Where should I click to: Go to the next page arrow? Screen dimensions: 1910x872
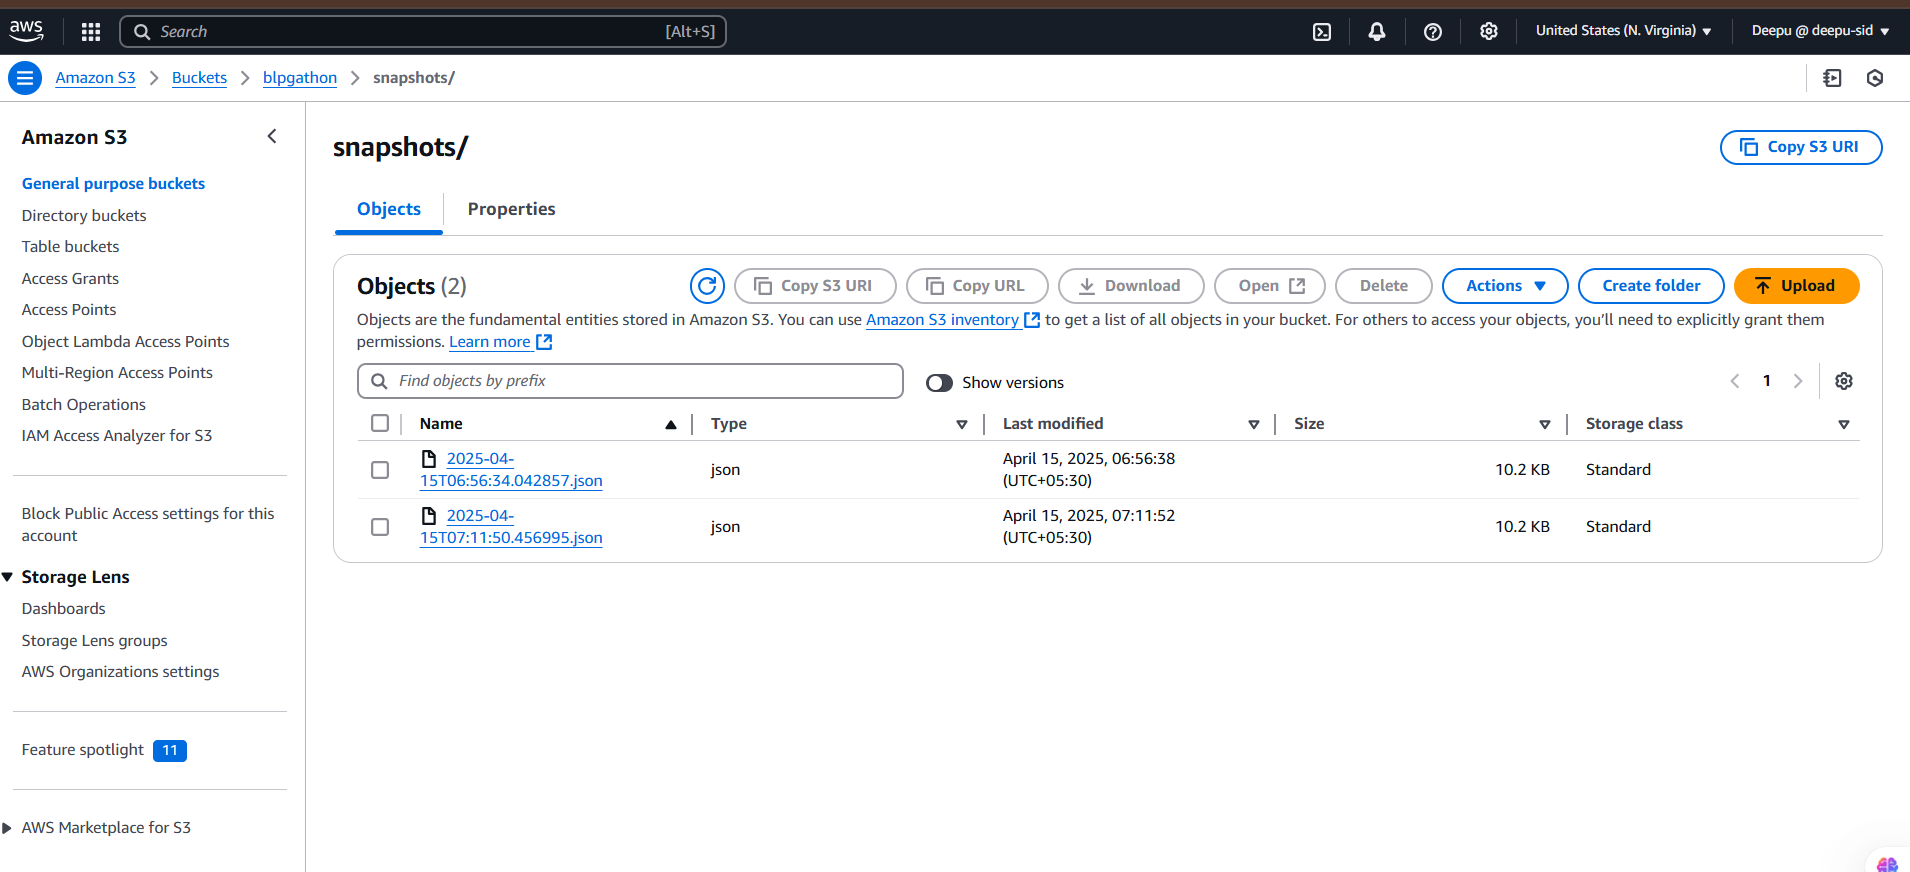tap(1798, 381)
